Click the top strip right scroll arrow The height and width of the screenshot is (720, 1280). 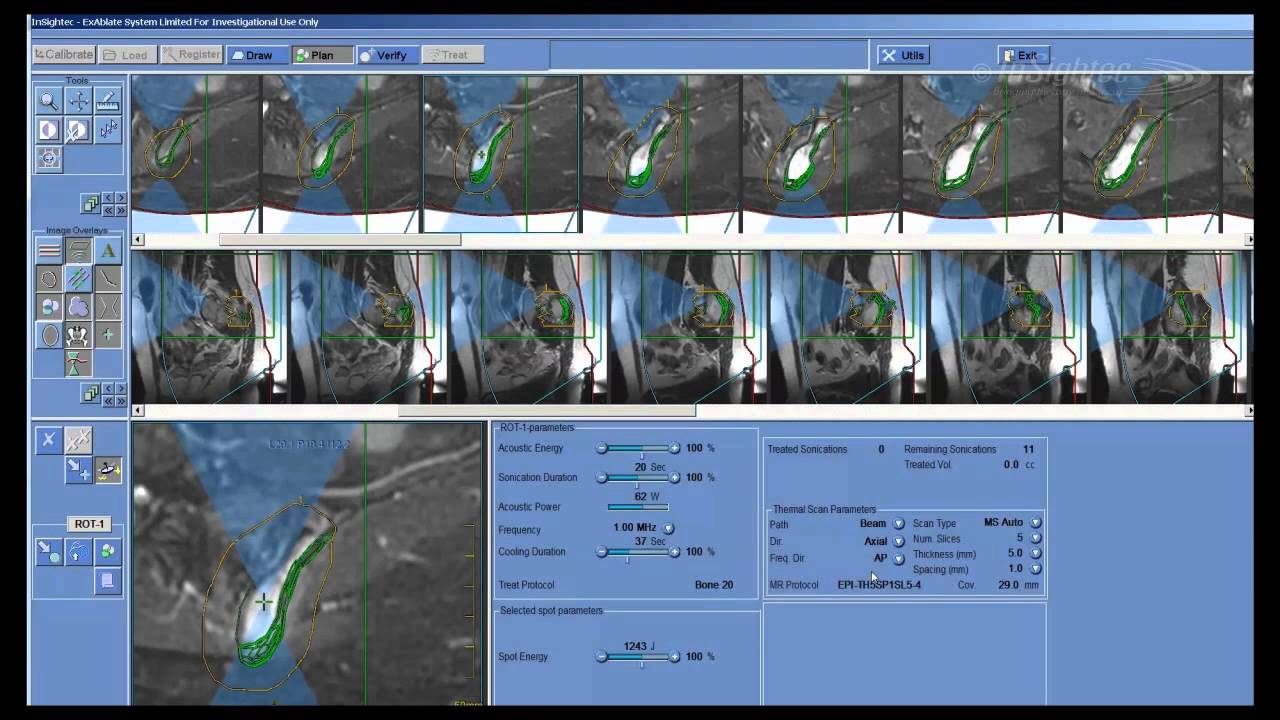[x=1249, y=239]
